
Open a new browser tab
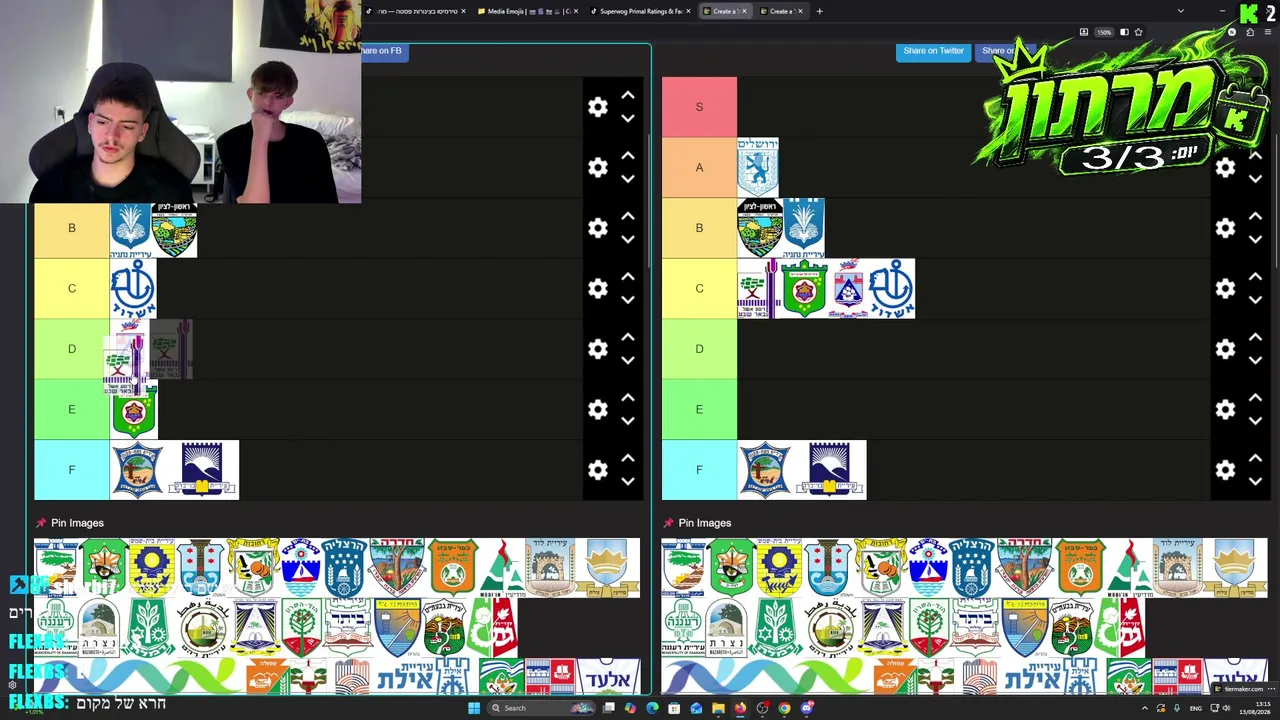(x=819, y=11)
